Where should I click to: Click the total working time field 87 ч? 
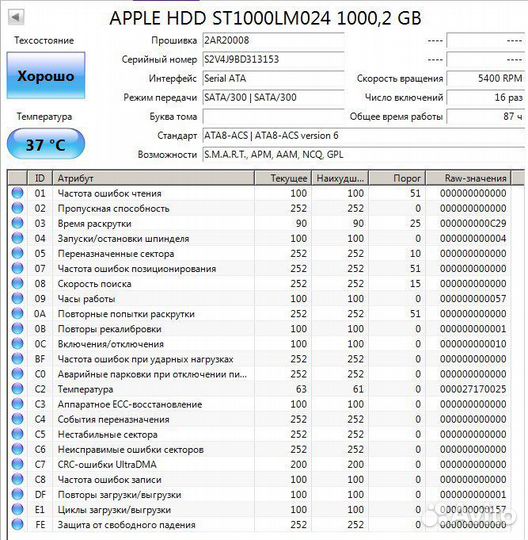[x=485, y=116]
